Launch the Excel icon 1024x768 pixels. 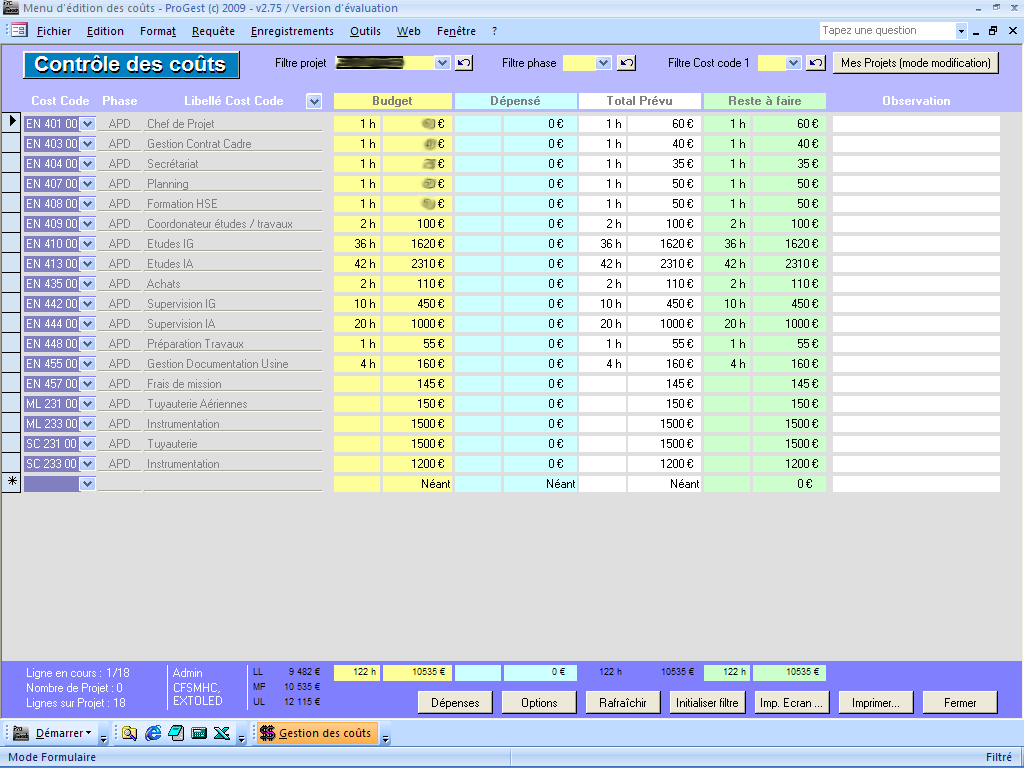(221, 733)
